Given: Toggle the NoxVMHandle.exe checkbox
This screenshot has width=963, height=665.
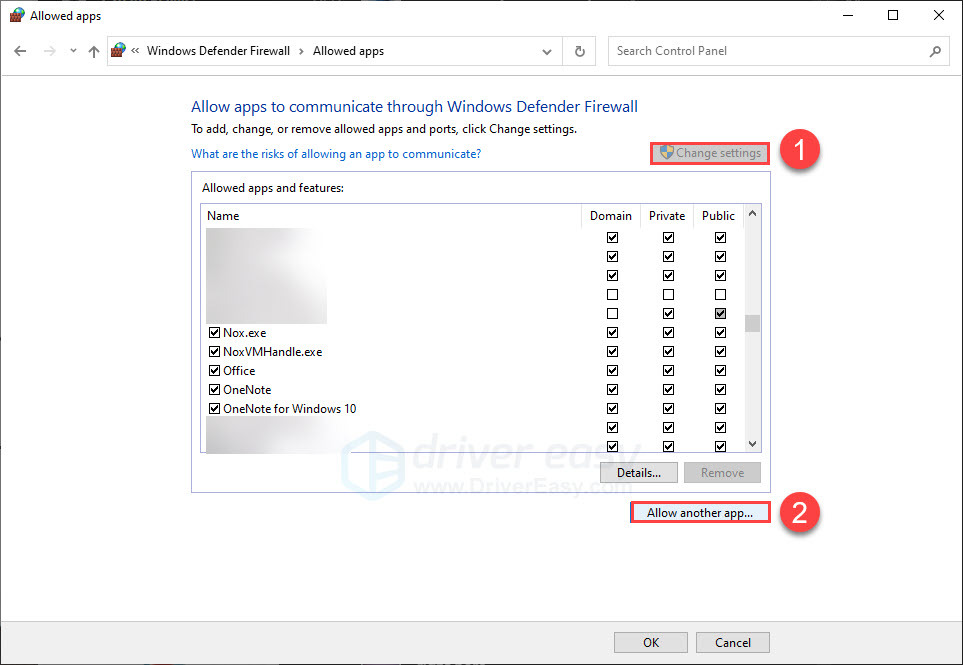Looking at the screenshot, I should click(x=214, y=352).
